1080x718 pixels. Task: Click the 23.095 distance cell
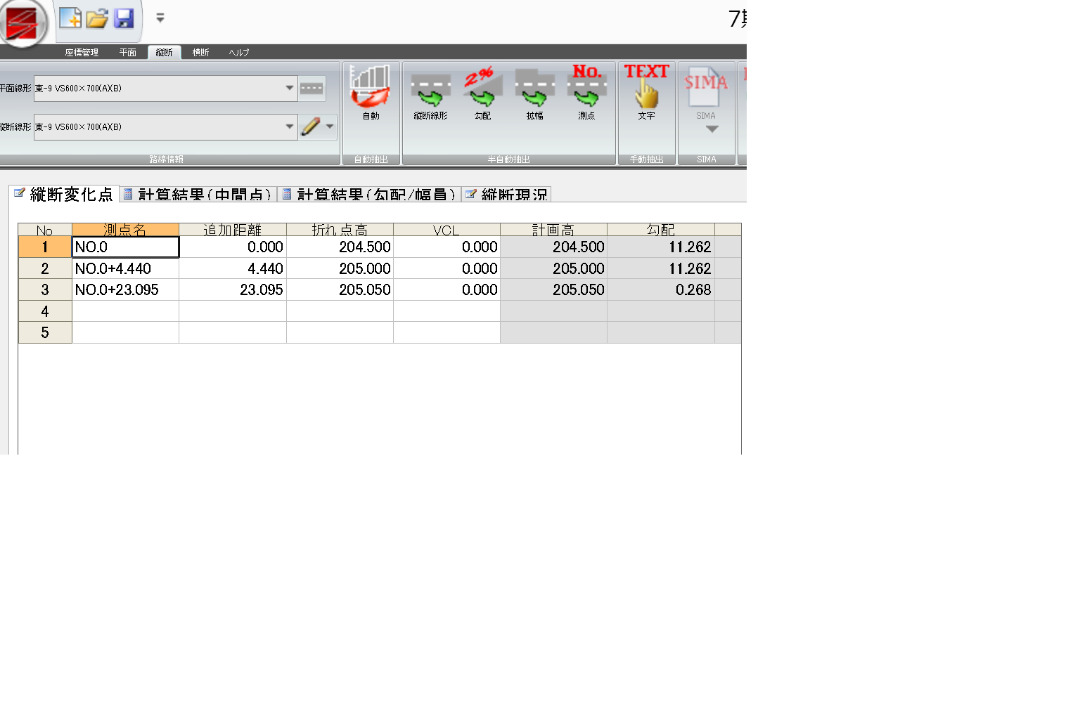(233, 289)
